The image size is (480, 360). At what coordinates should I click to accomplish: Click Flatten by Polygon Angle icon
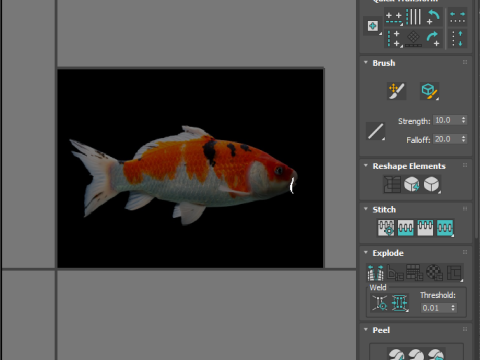pos(395,273)
